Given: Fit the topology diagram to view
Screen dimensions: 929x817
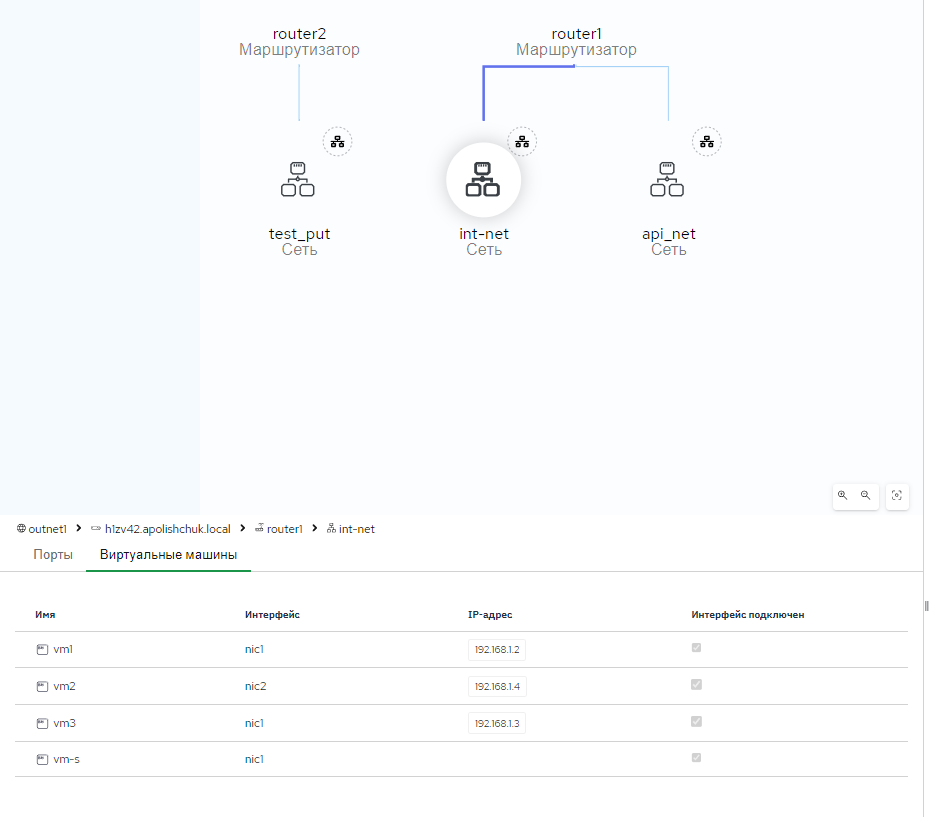Looking at the screenshot, I should point(897,495).
